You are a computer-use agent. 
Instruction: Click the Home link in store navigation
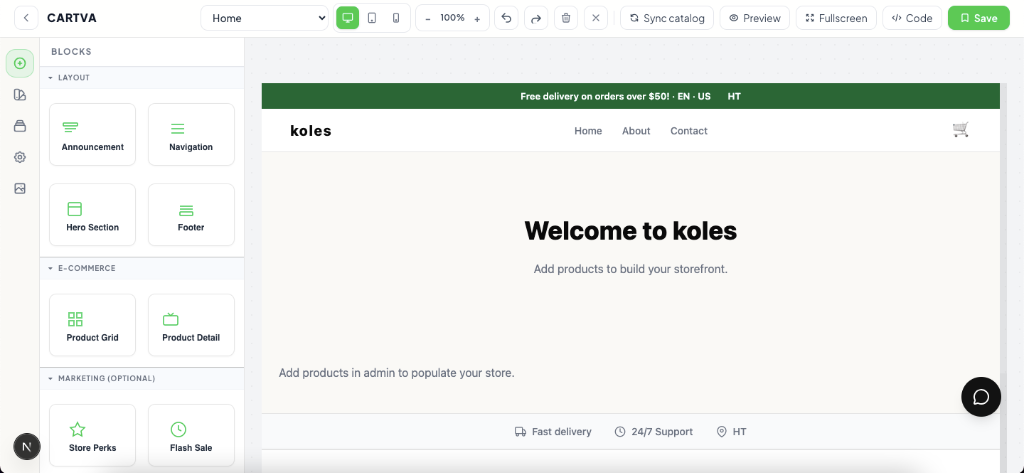tap(588, 131)
